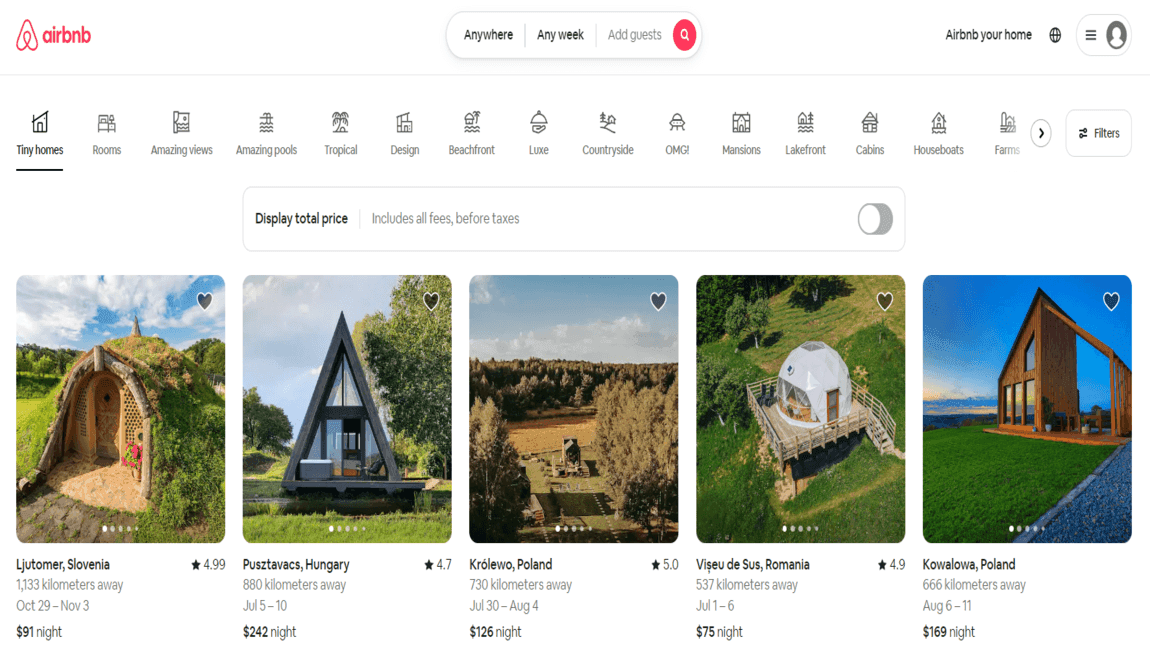The image size is (1150, 657).
Task: Click the Beachfront category icon
Action: 471,125
